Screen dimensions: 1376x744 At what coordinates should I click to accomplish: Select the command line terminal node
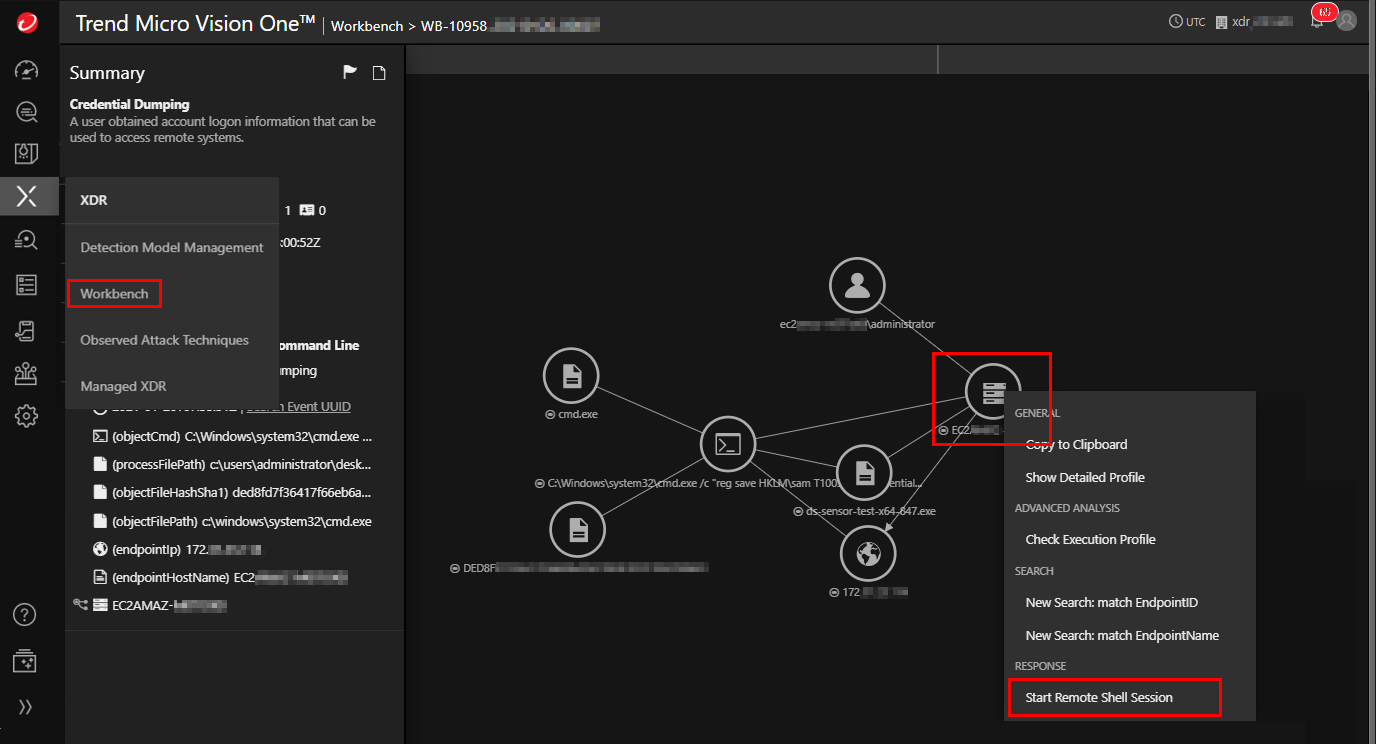728,445
